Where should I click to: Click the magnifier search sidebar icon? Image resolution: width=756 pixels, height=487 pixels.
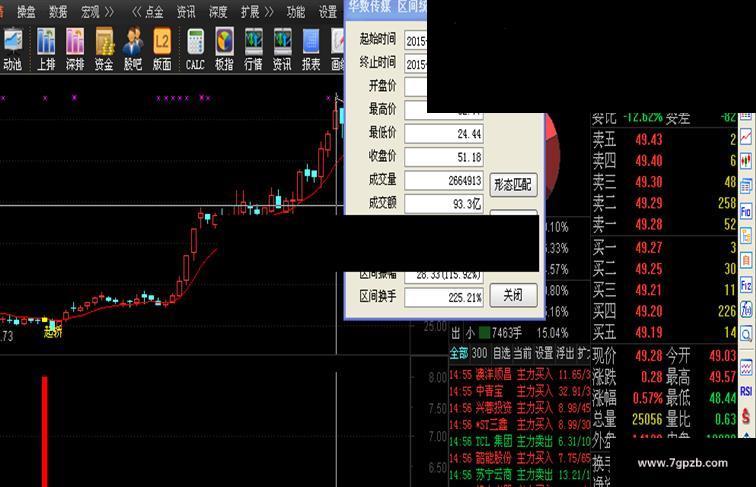pos(746,334)
